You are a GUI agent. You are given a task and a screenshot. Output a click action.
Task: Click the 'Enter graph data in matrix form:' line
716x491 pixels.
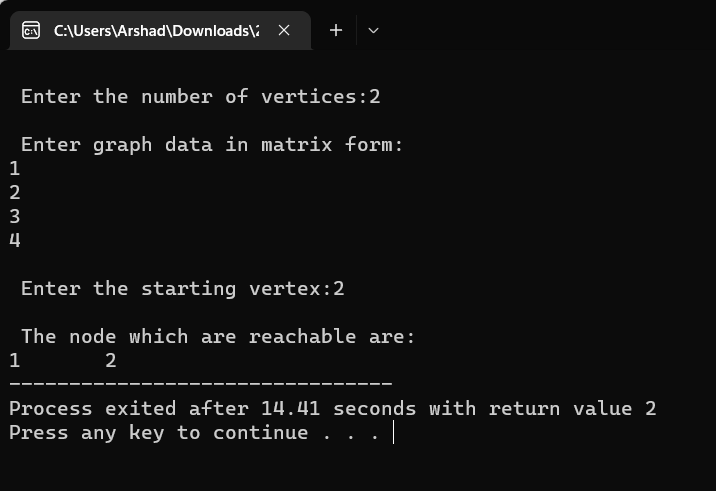212,145
